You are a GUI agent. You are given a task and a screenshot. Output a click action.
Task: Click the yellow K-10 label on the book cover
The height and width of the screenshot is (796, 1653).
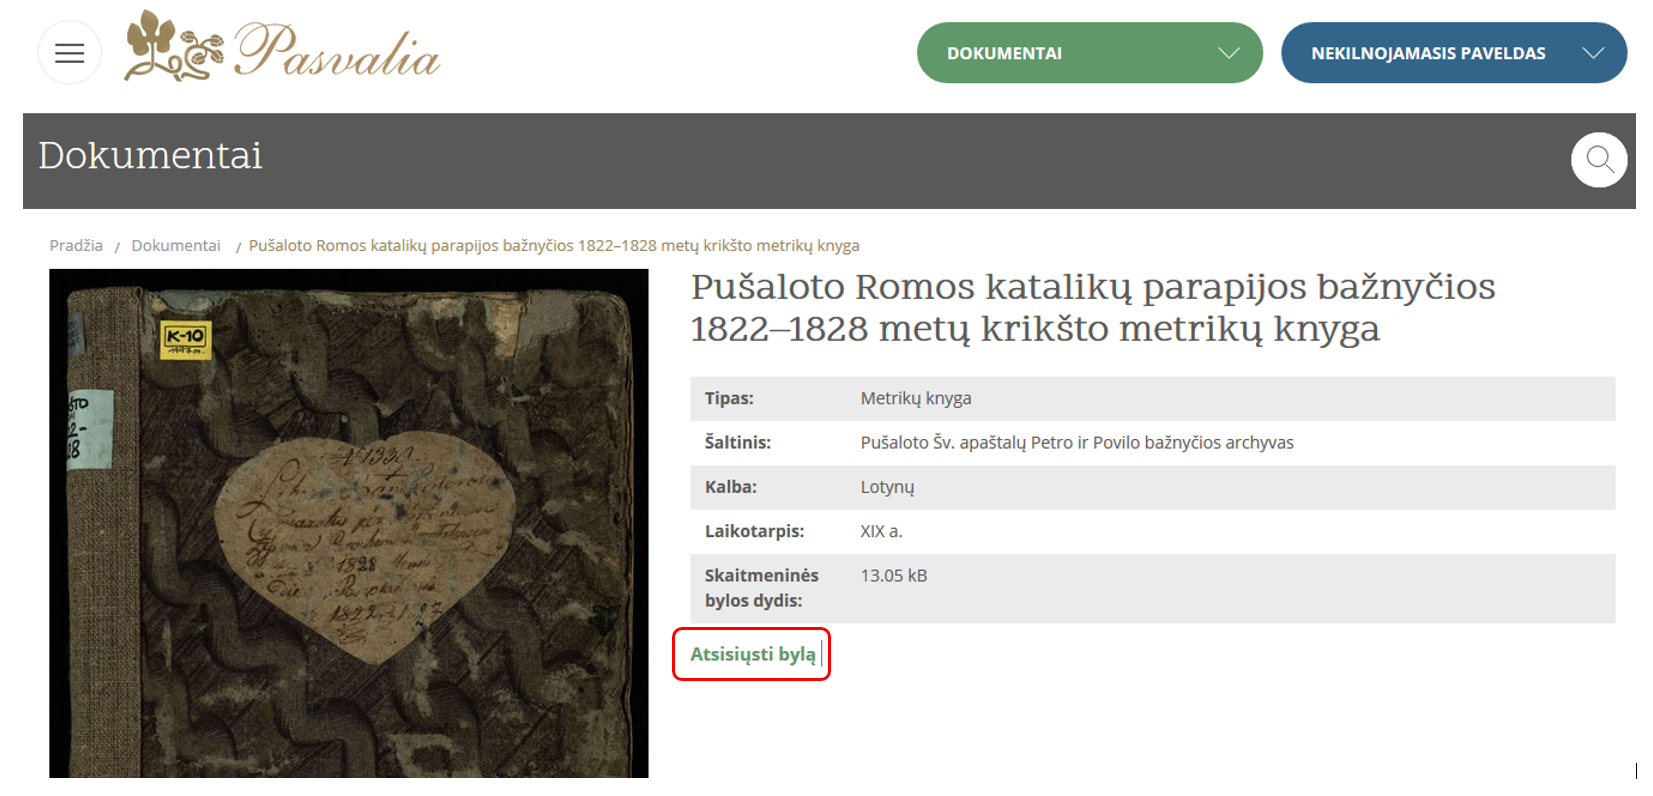185,338
